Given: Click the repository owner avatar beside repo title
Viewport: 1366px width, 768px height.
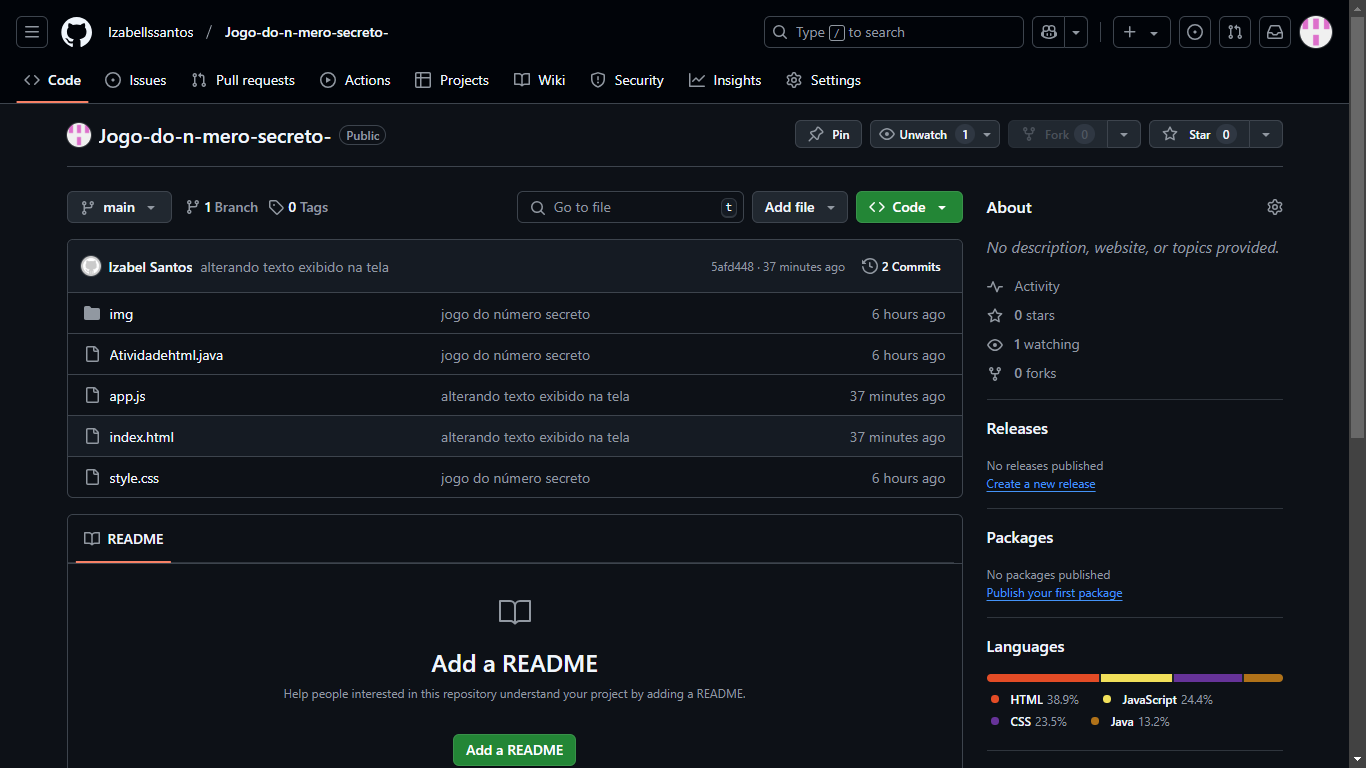Looking at the screenshot, I should [x=79, y=135].
